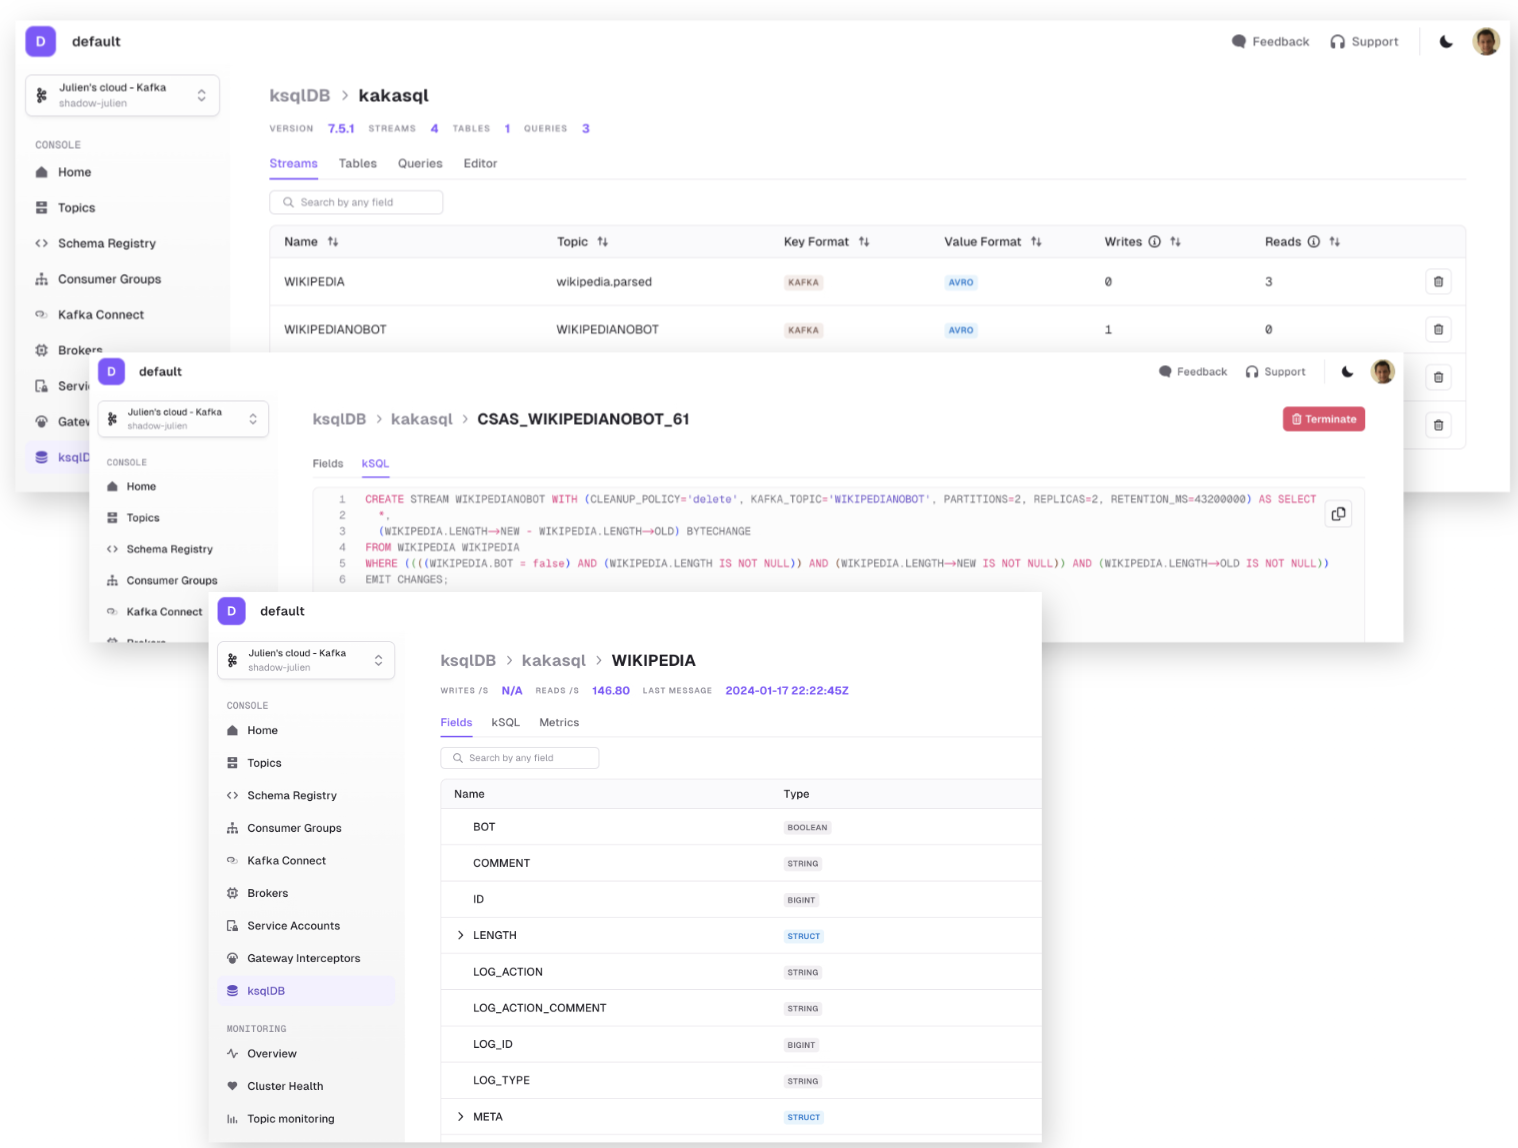Click Feedback in the back window
The height and width of the screenshot is (1148, 1518).
click(x=1270, y=42)
